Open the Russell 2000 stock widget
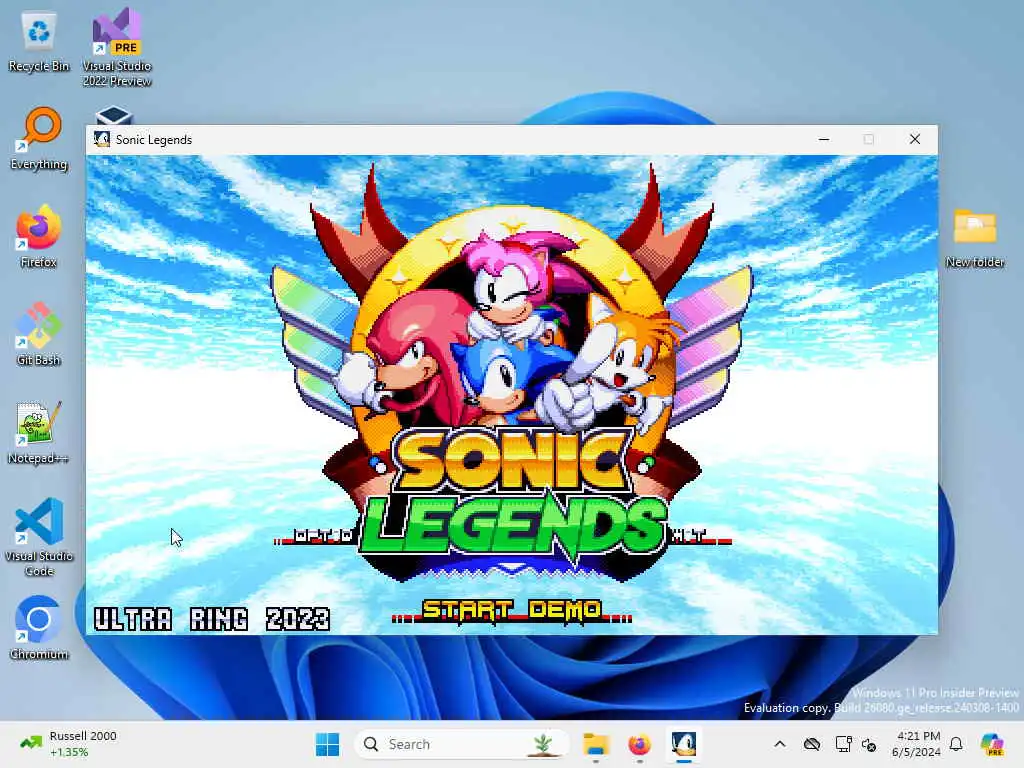 click(x=69, y=744)
